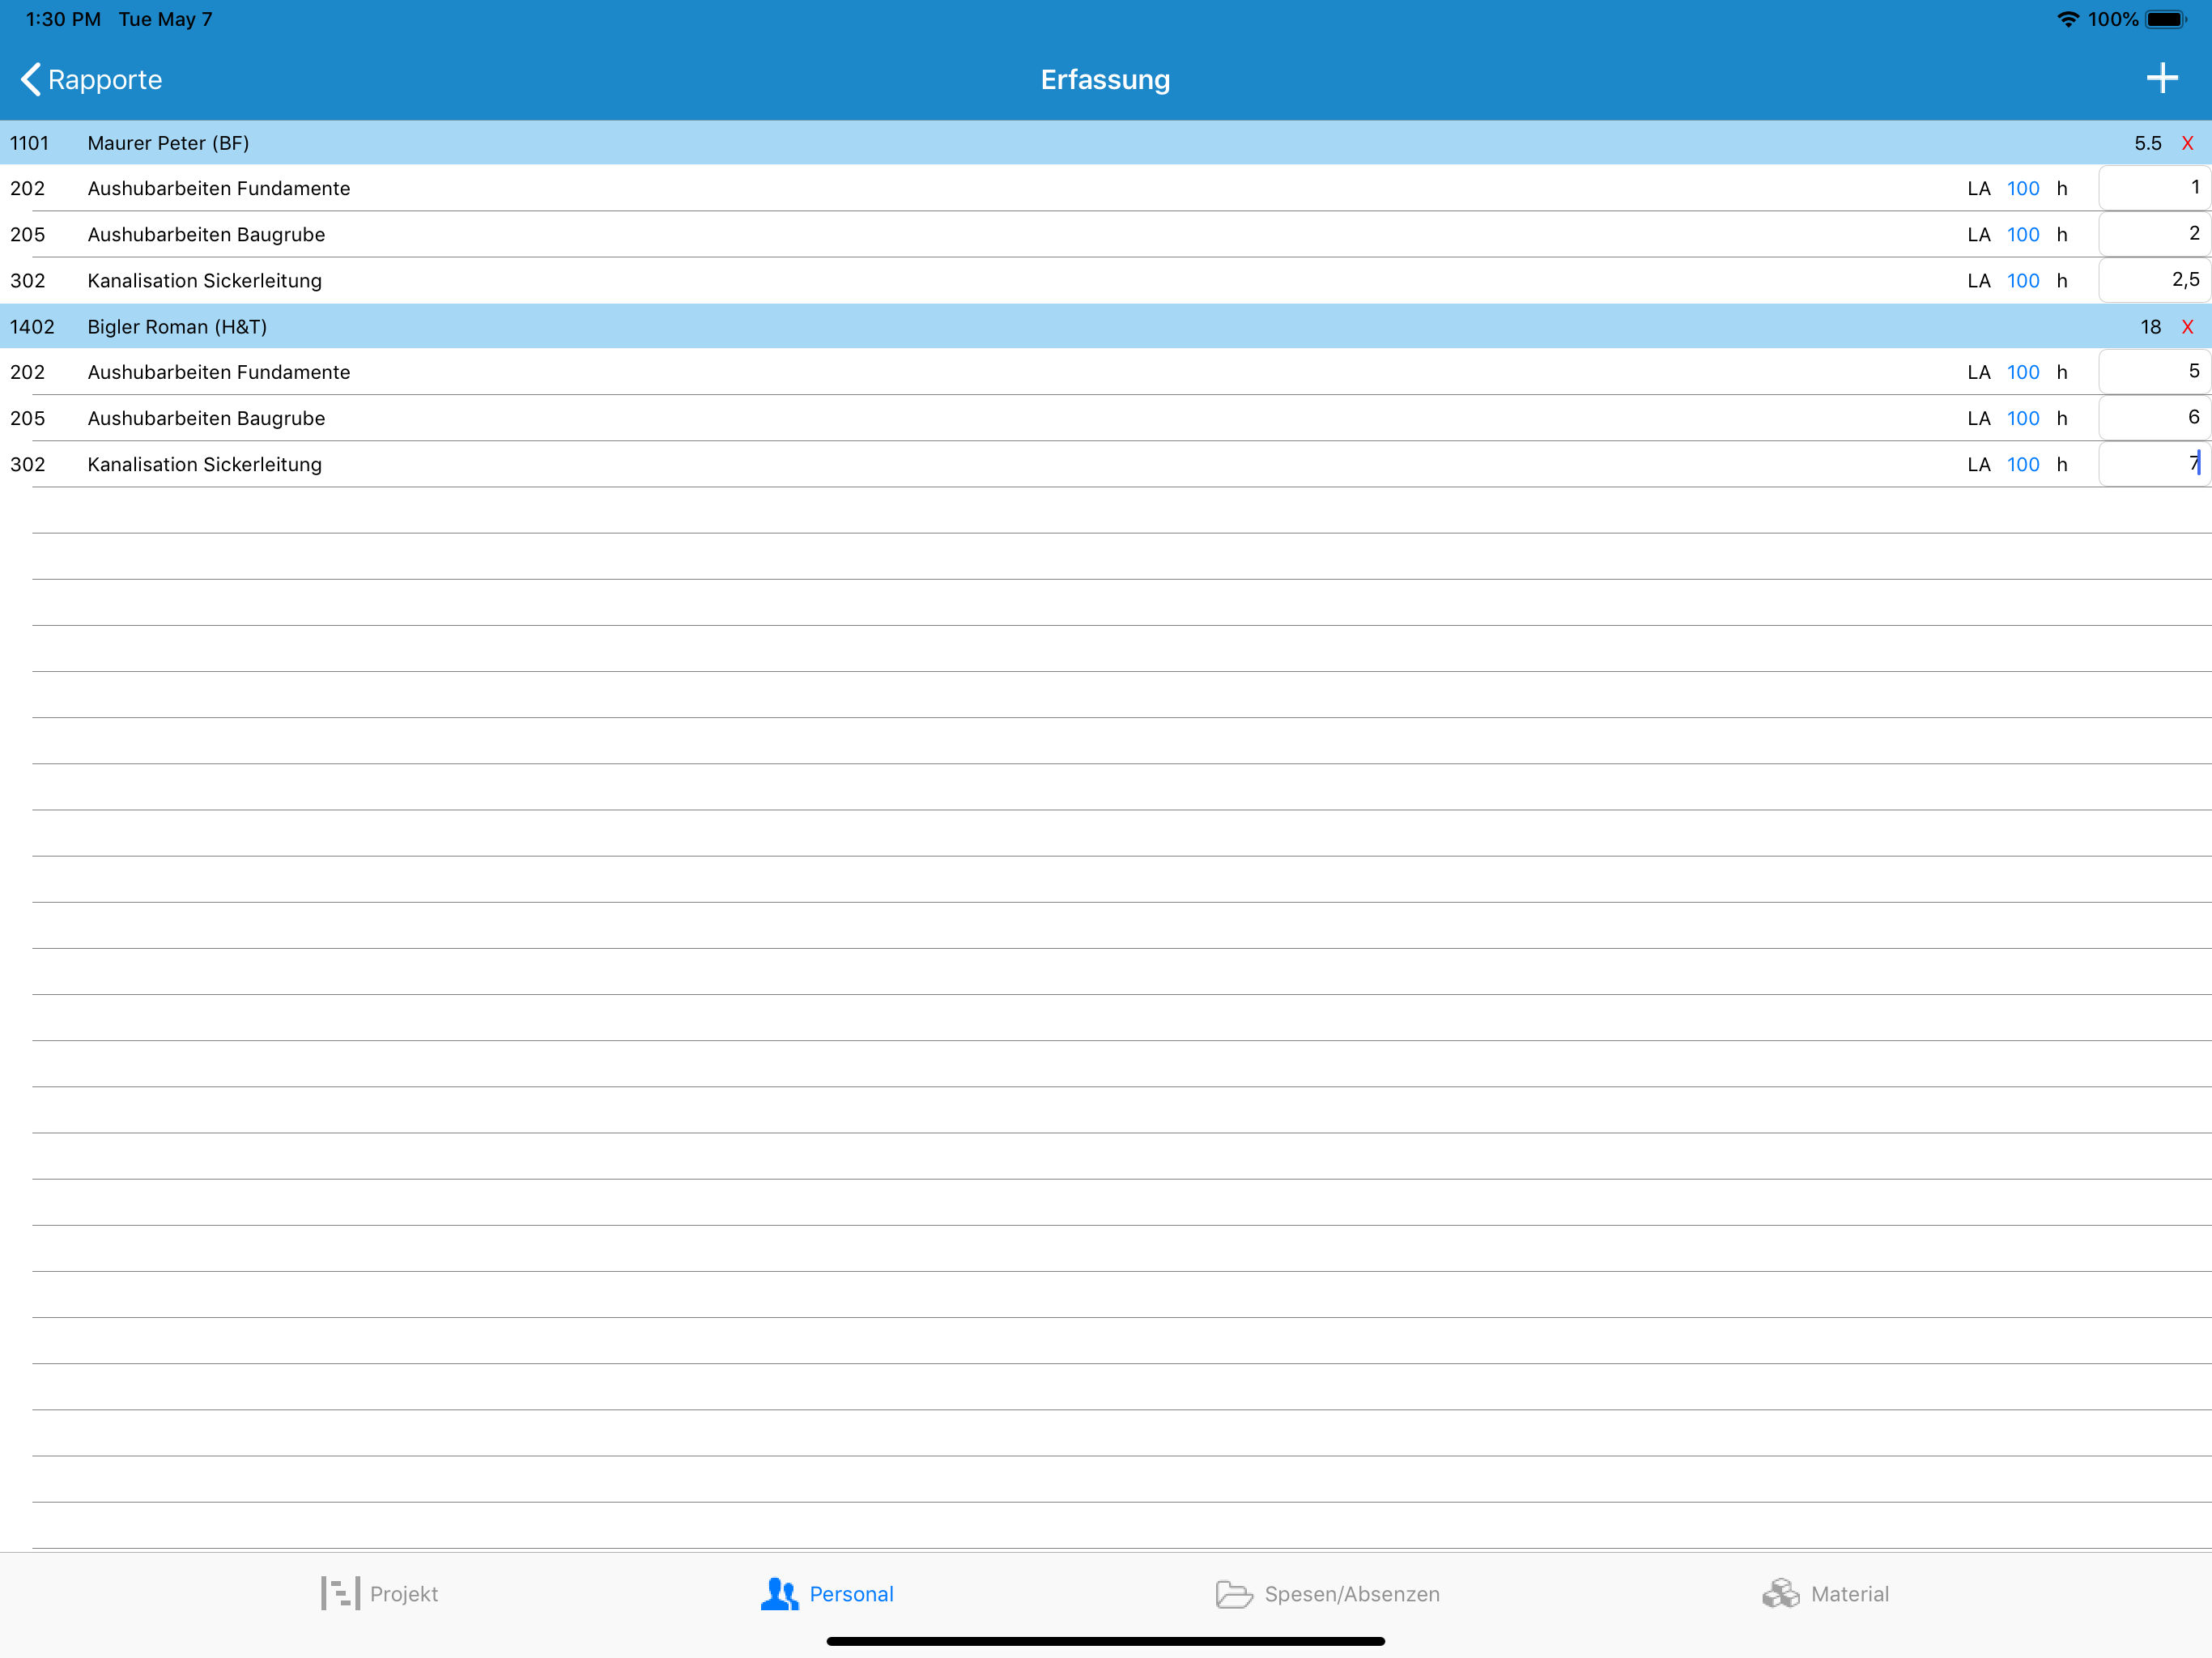Tap the plus icon to add entry
The height and width of the screenshot is (1658, 2212).
click(x=2162, y=78)
